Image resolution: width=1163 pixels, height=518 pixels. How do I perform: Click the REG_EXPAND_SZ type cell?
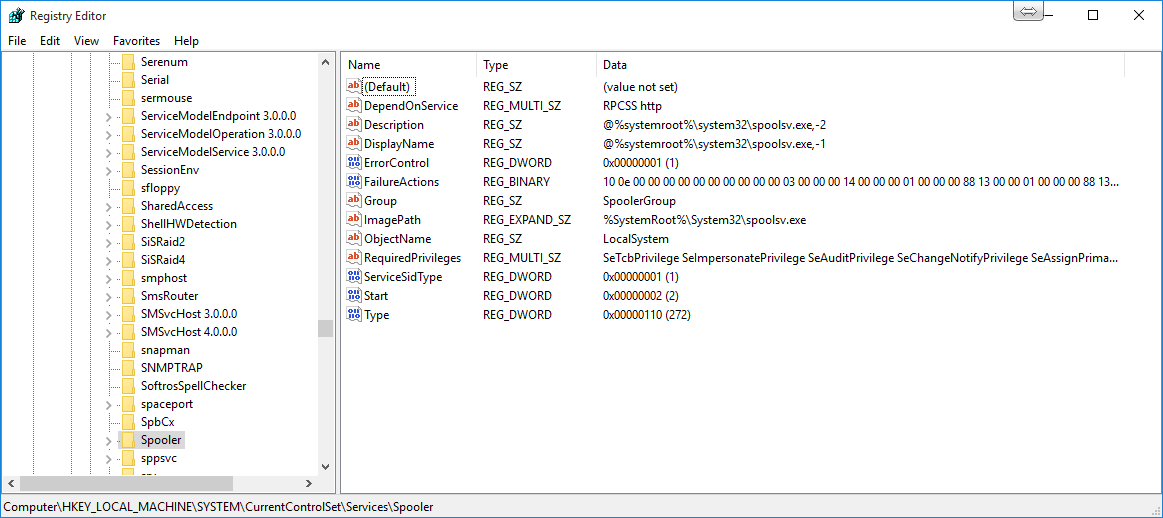[527, 220]
